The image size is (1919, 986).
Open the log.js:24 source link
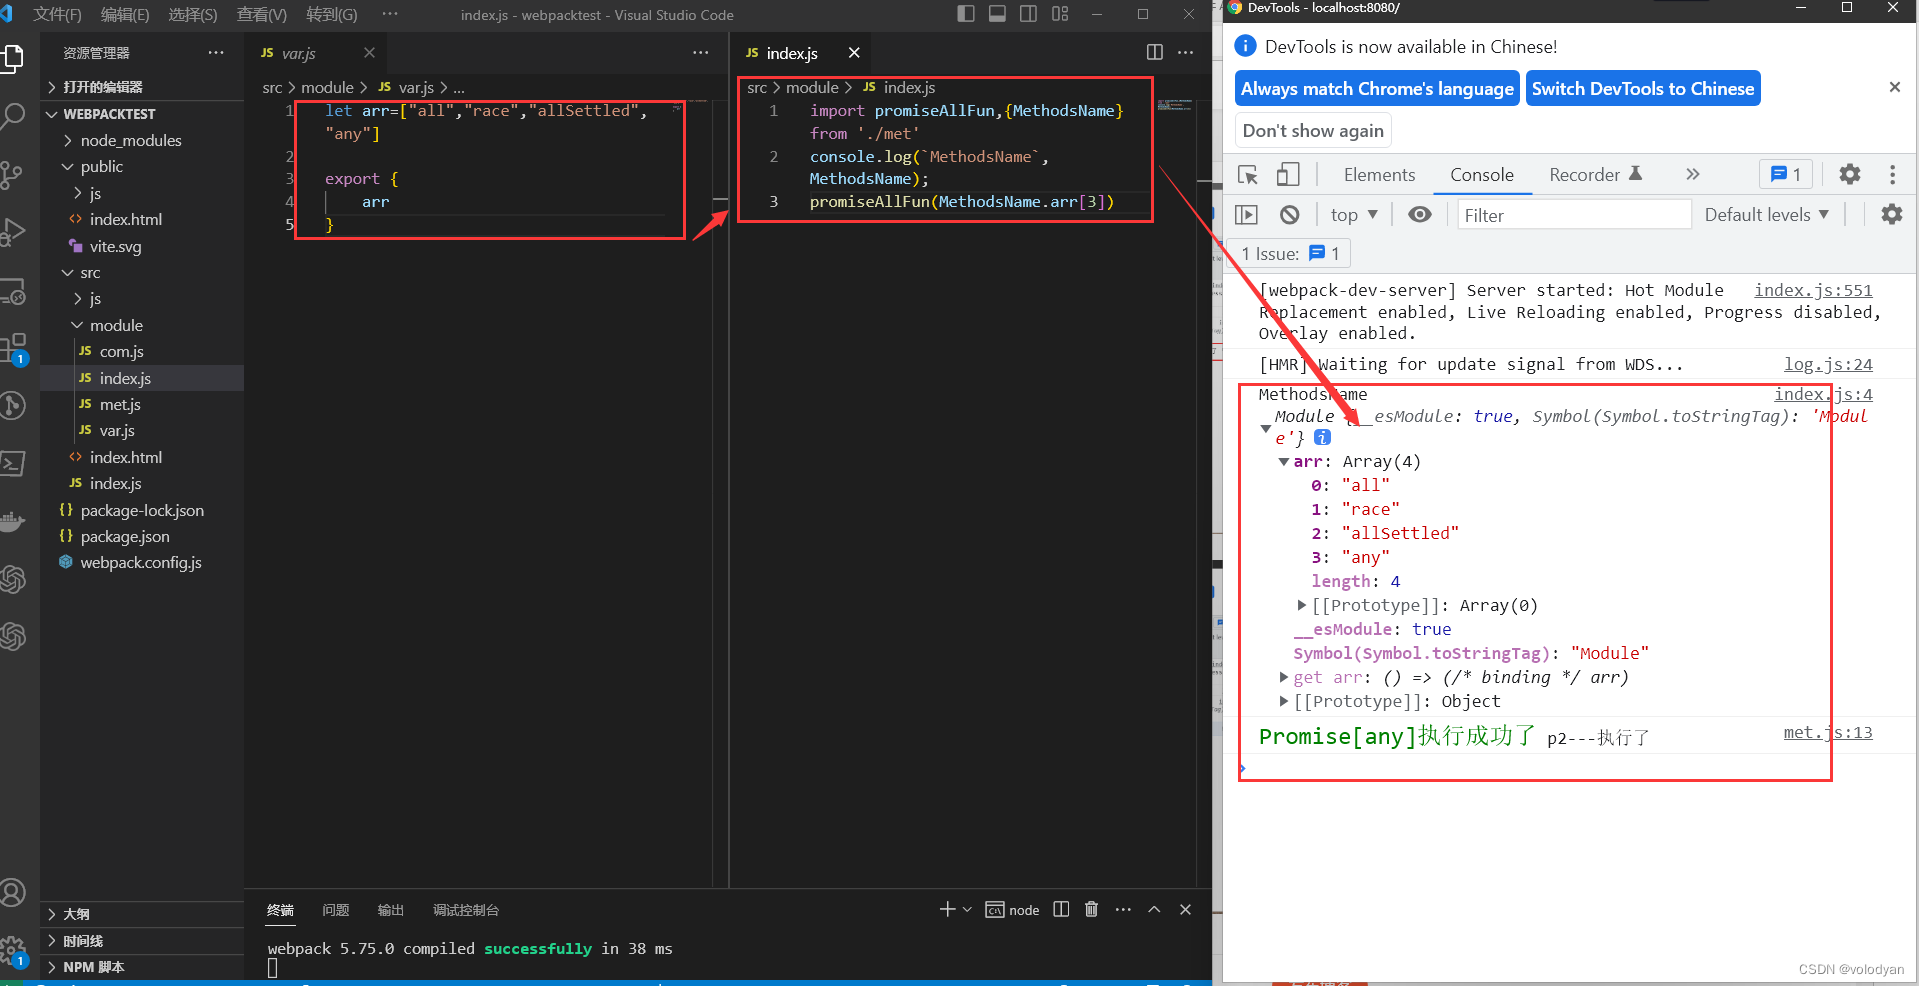point(1828,364)
